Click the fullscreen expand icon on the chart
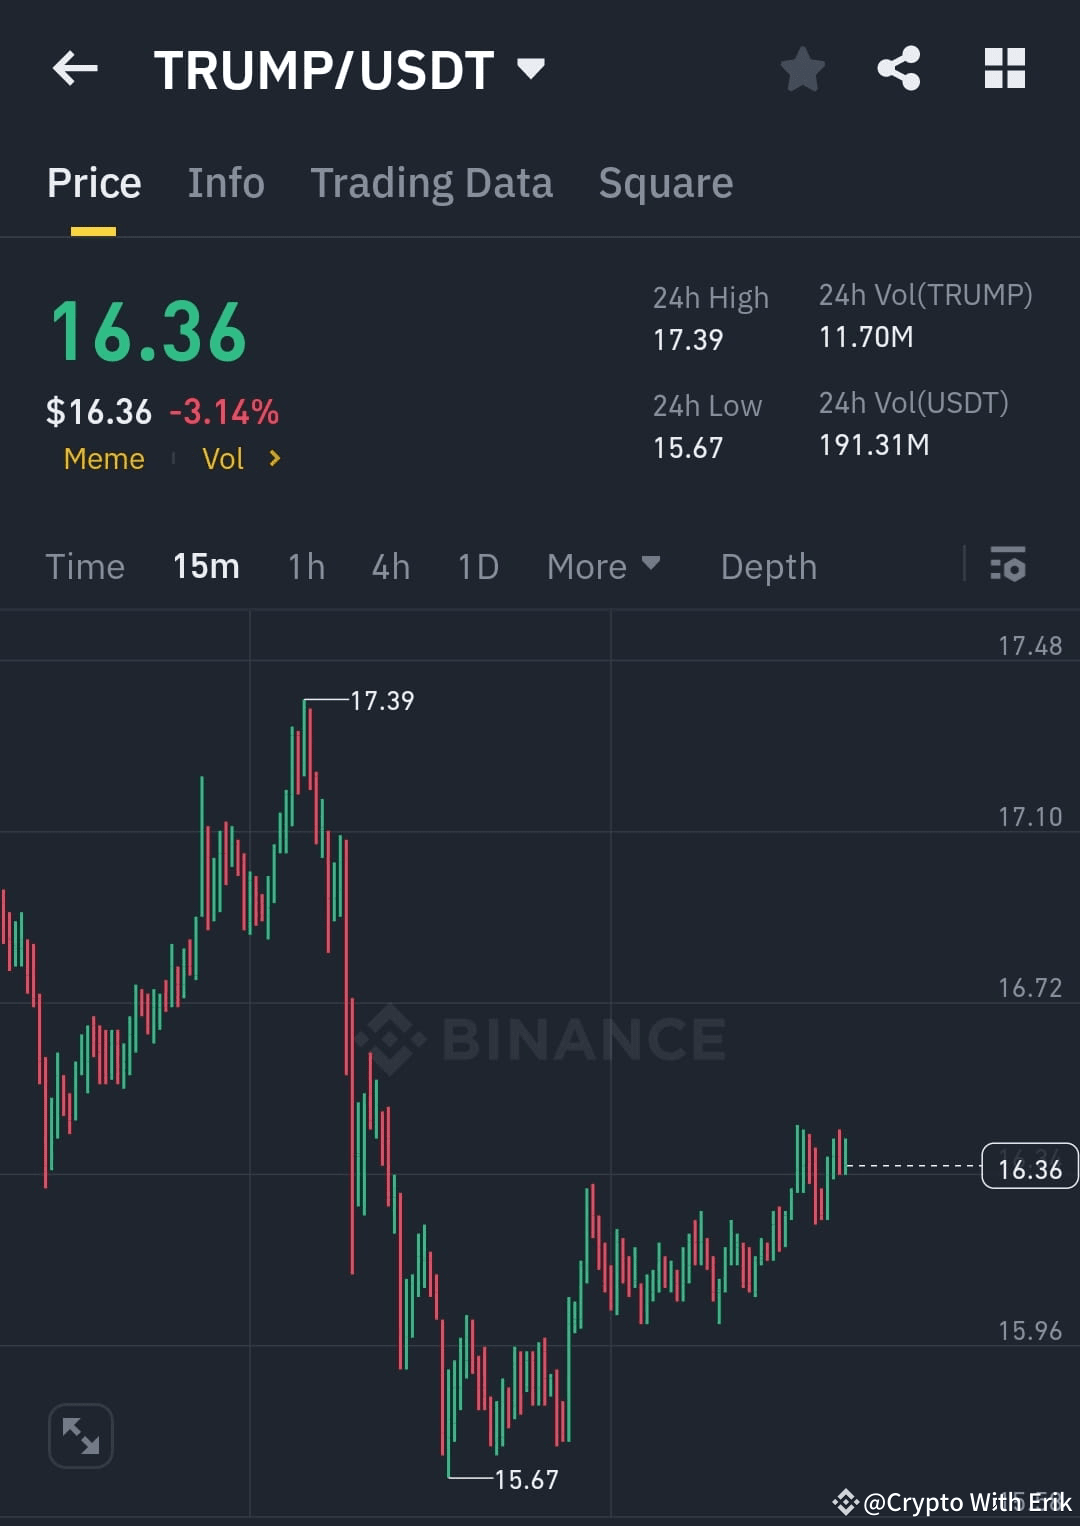 coord(80,1435)
